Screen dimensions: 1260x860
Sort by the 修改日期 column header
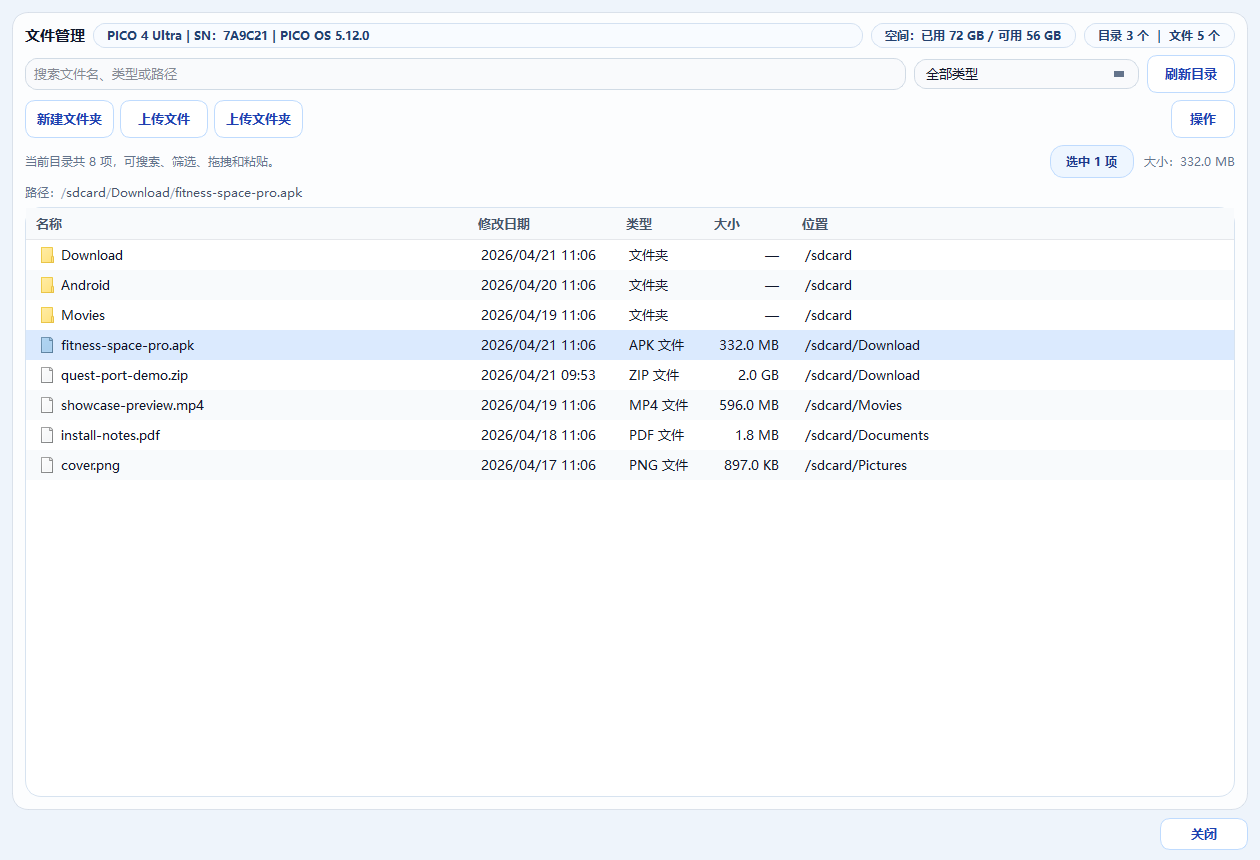(504, 224)
